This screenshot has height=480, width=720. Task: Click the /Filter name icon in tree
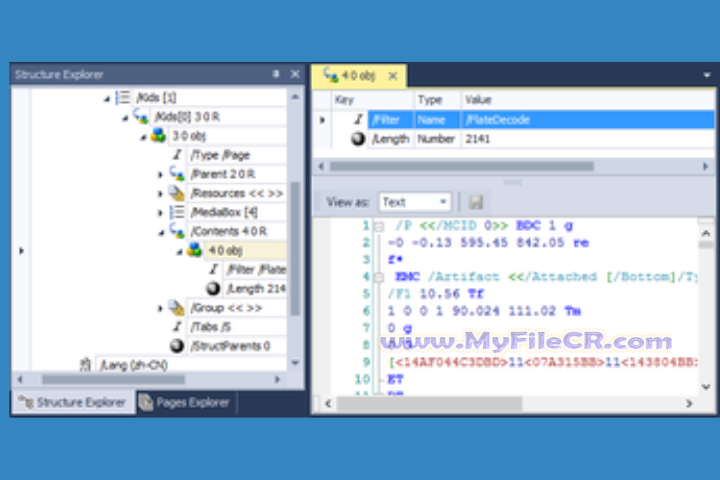pos(214,269)
